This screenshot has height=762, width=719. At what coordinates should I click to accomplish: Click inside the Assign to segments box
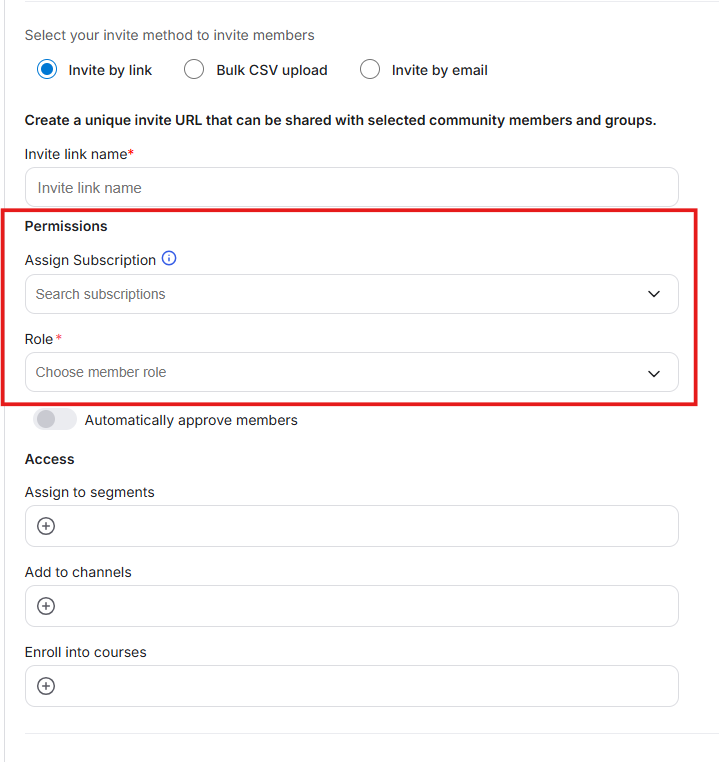(x=360, y=526)
